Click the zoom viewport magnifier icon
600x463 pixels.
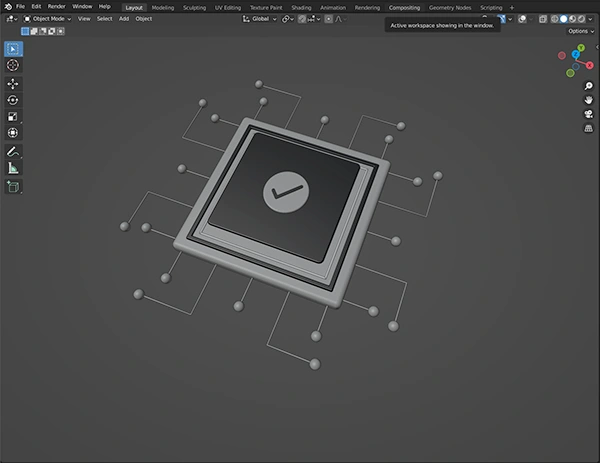pos(589,86)
